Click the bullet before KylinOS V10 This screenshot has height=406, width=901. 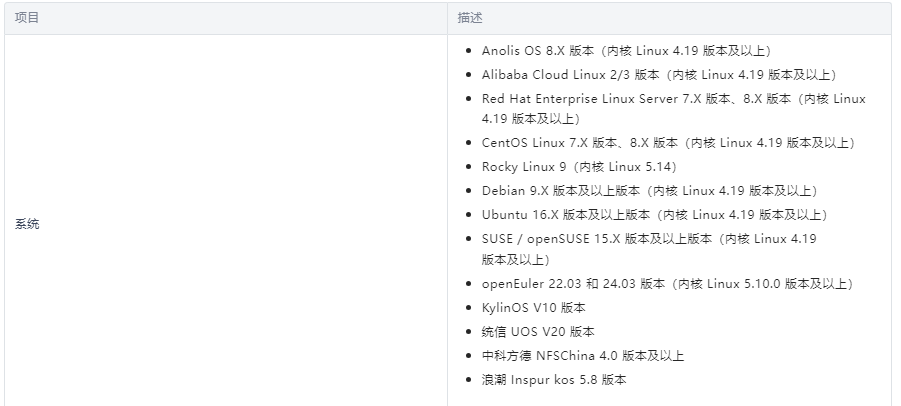470,308
